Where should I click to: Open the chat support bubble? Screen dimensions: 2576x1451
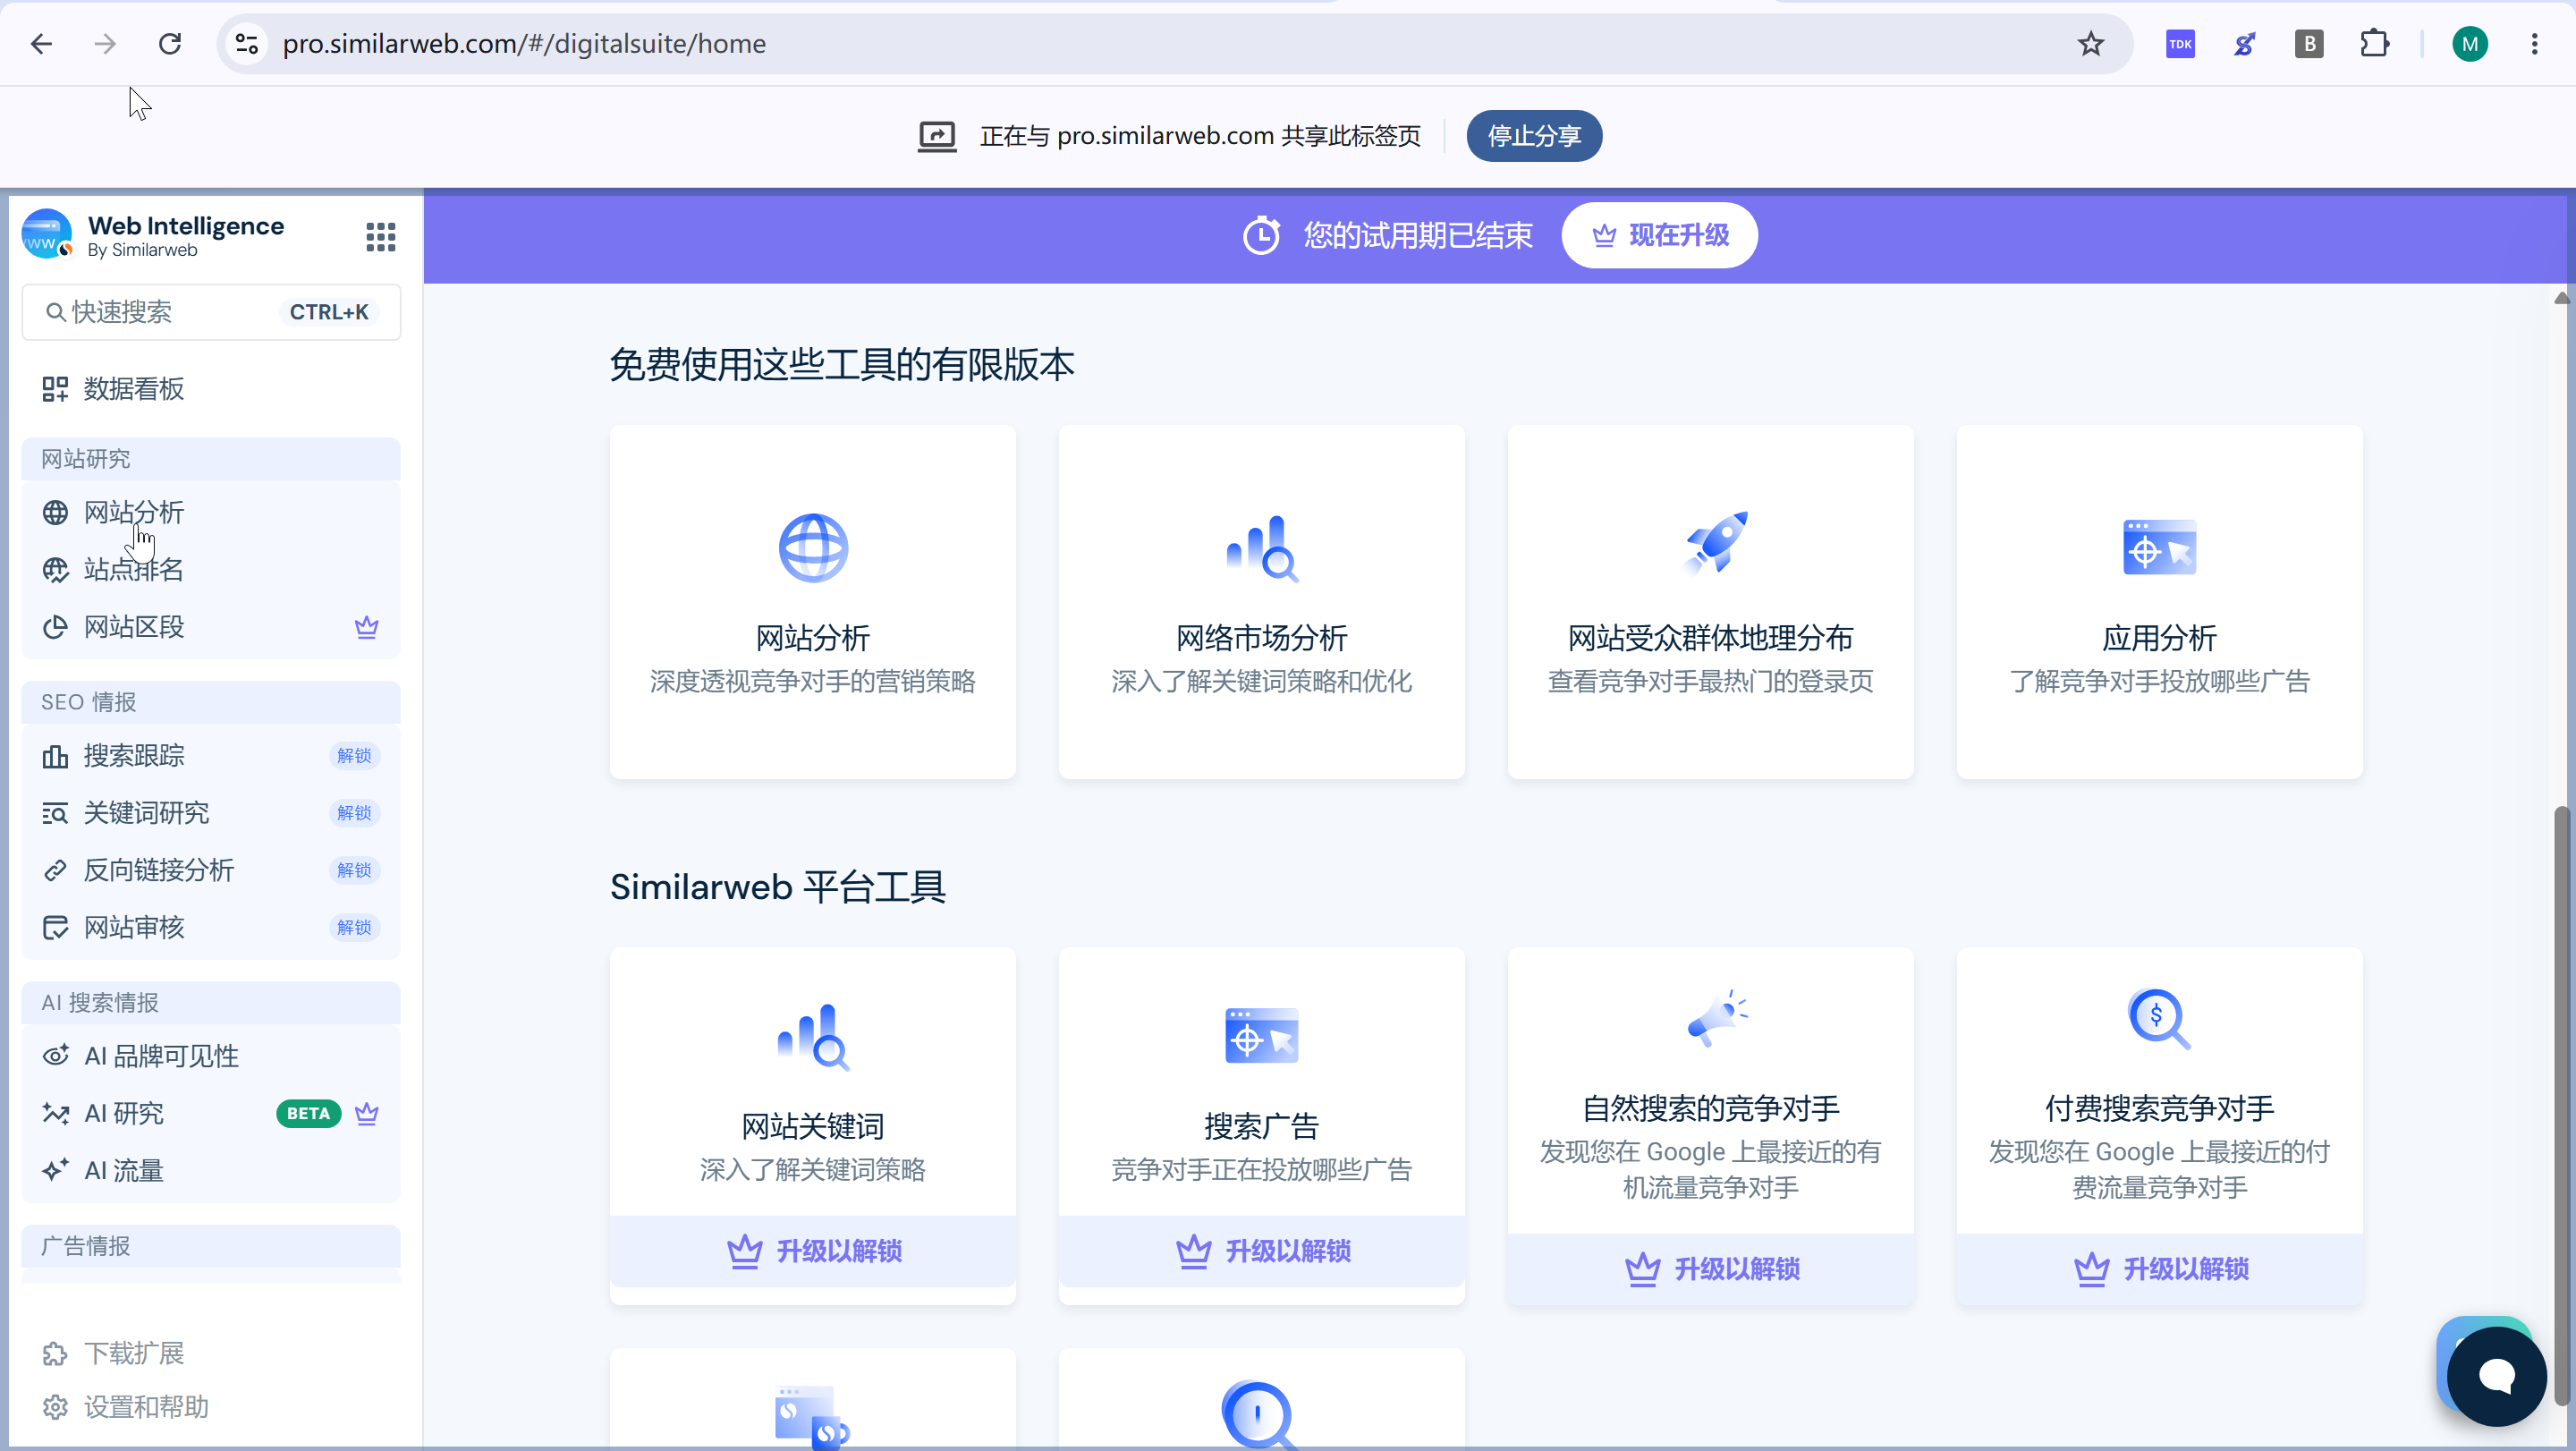click(x=2496, y=1376)
